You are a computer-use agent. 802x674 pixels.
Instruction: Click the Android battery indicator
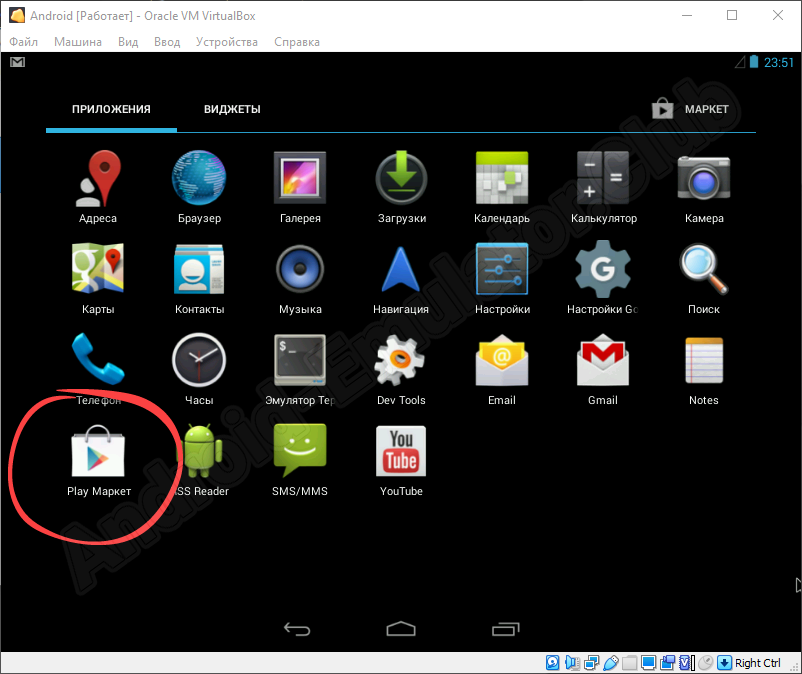(754, 62)
